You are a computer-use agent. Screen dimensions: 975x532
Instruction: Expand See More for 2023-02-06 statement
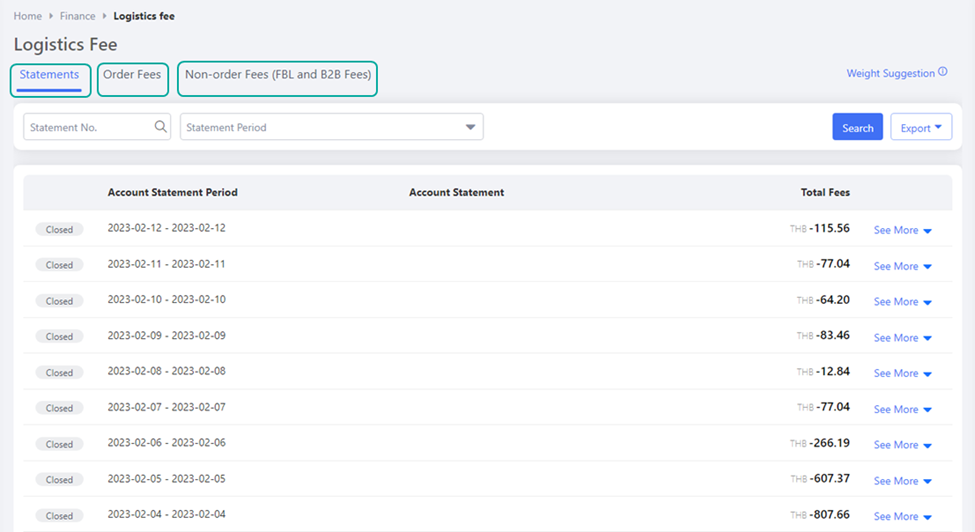(x=902, y=445)
